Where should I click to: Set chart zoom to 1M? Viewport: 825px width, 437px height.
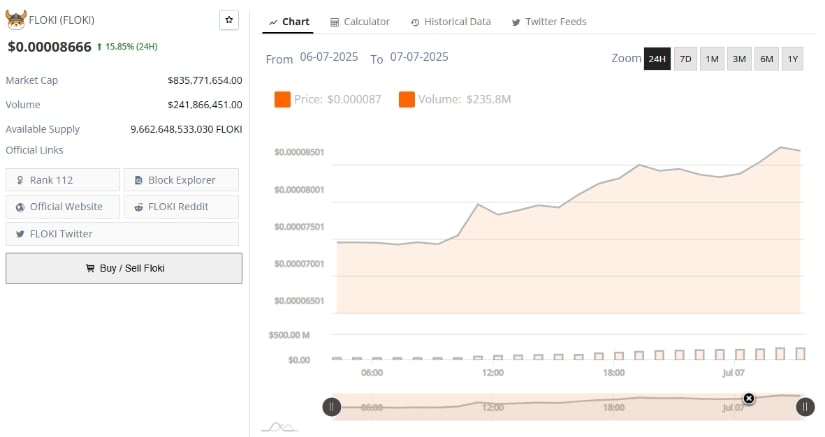click(x=712, y=59)
